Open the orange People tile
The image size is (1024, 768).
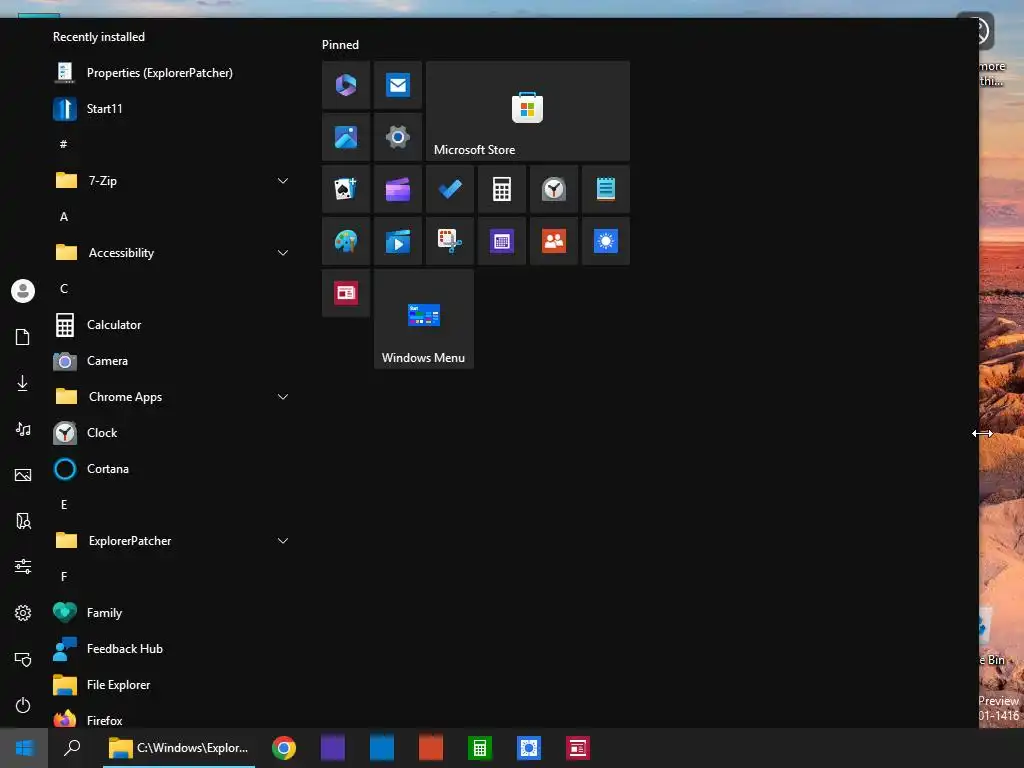point(554,242)
